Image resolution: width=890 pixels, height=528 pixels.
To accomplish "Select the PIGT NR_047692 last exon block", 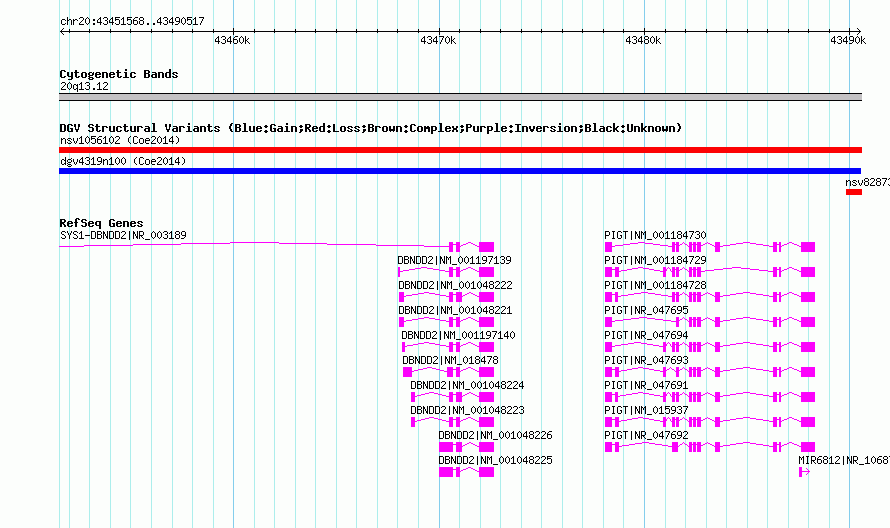I will coord(808,447).
